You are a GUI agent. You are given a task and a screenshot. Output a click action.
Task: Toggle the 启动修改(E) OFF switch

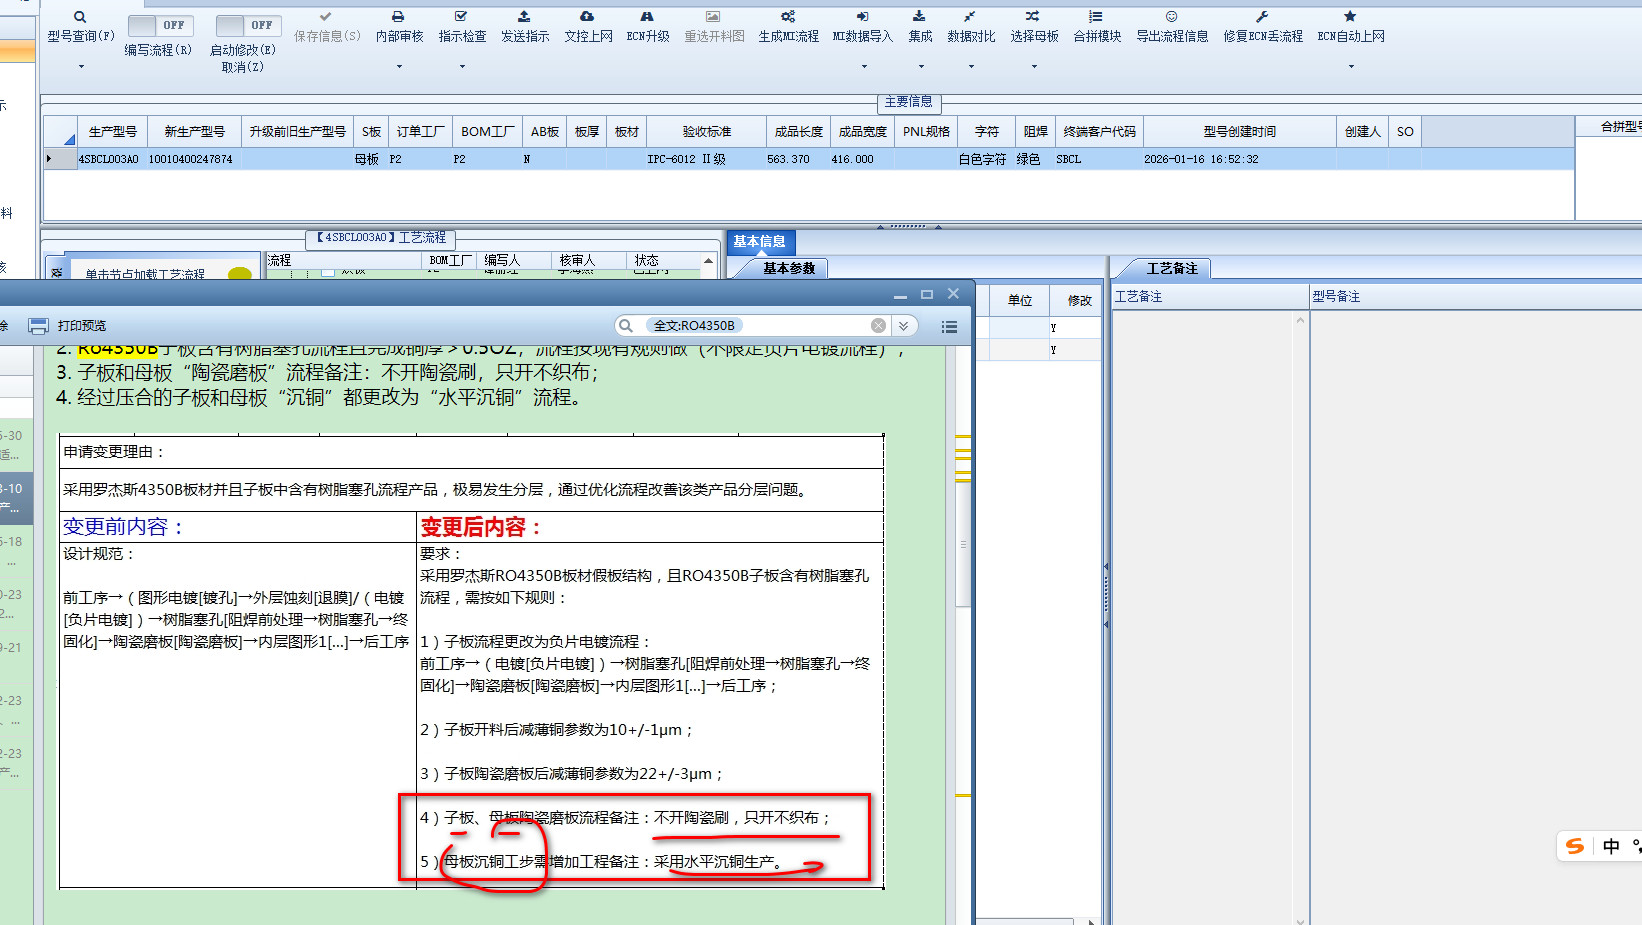click(248, 25)
